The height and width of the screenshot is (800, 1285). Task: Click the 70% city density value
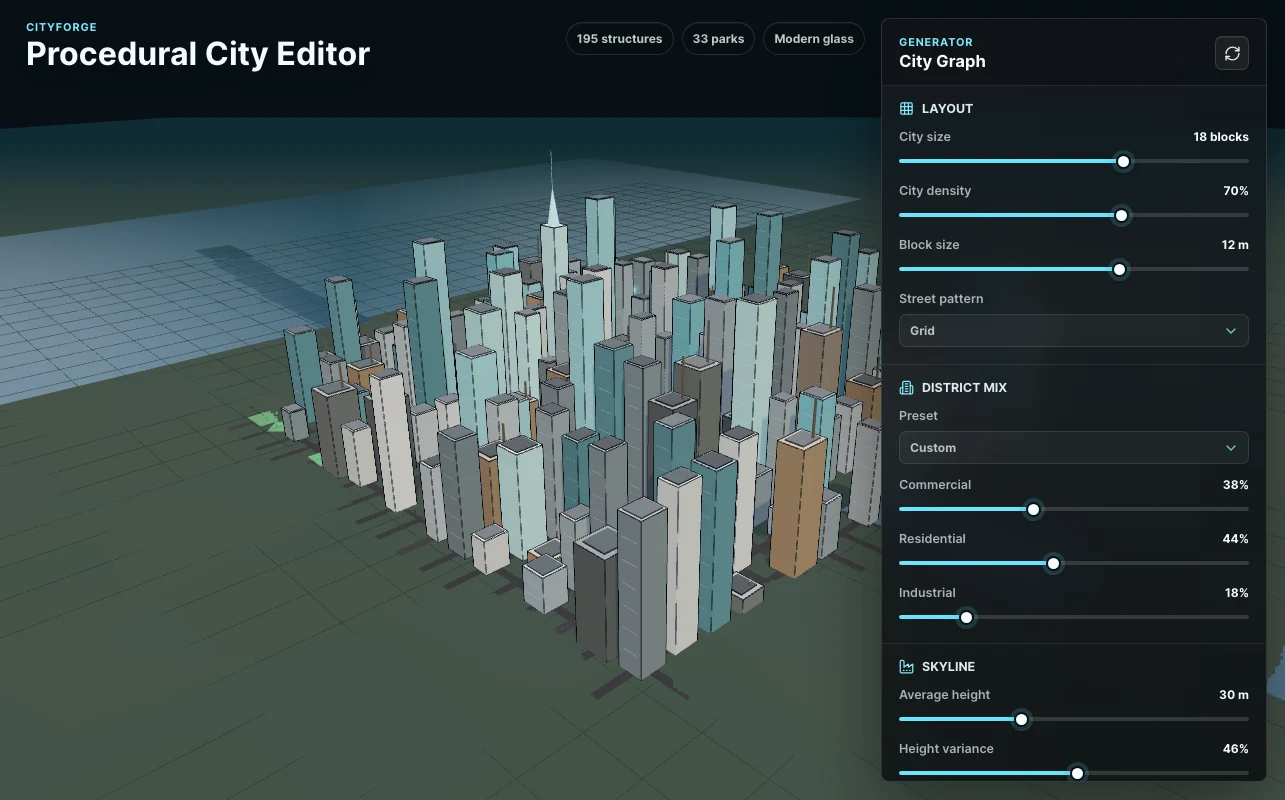pyautogui.click(x=1236, y=191)
